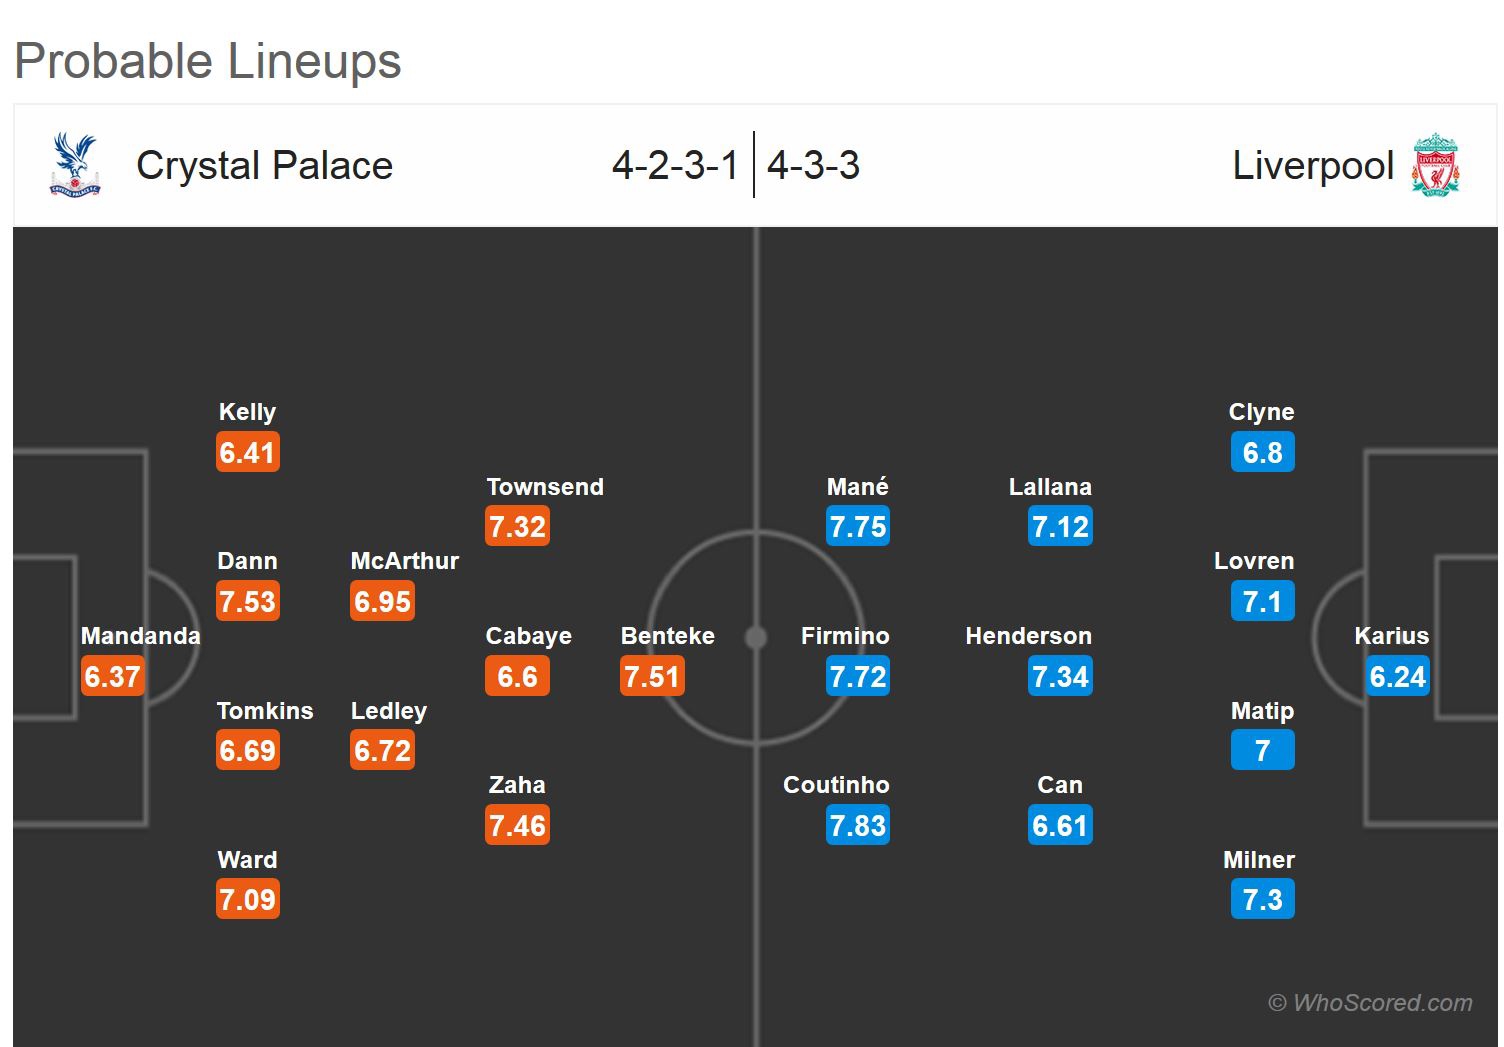Click Mandanda's 6.37 rating badge

(112, 677)
